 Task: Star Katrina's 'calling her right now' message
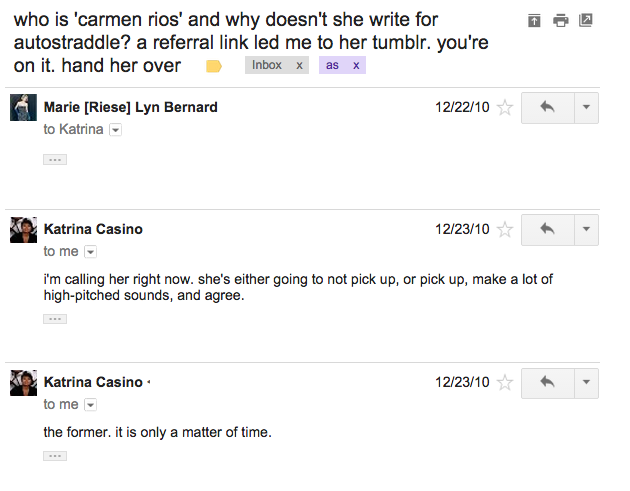tap(505, 230)
